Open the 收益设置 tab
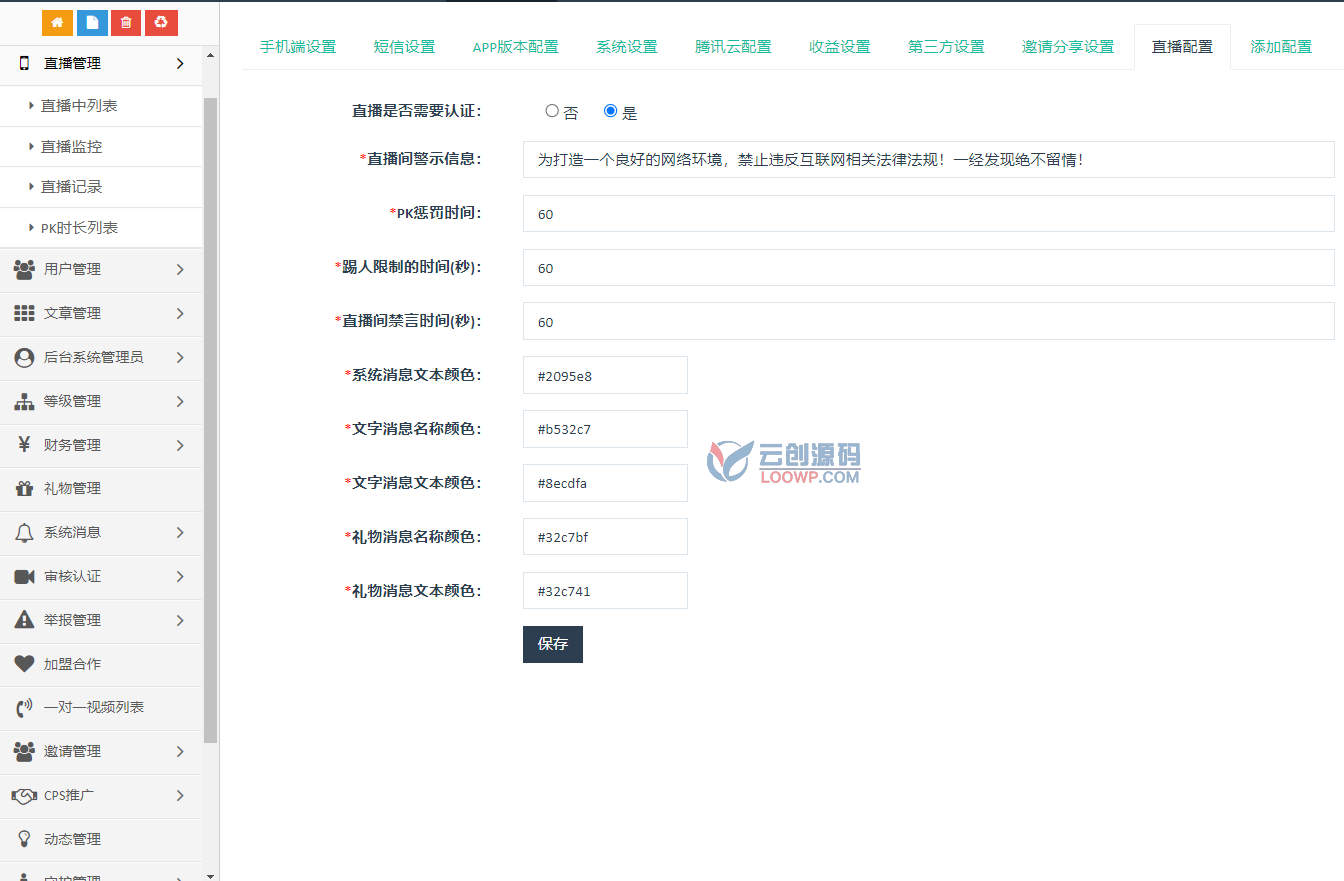 pyautogui.click(x=840, y=47)
